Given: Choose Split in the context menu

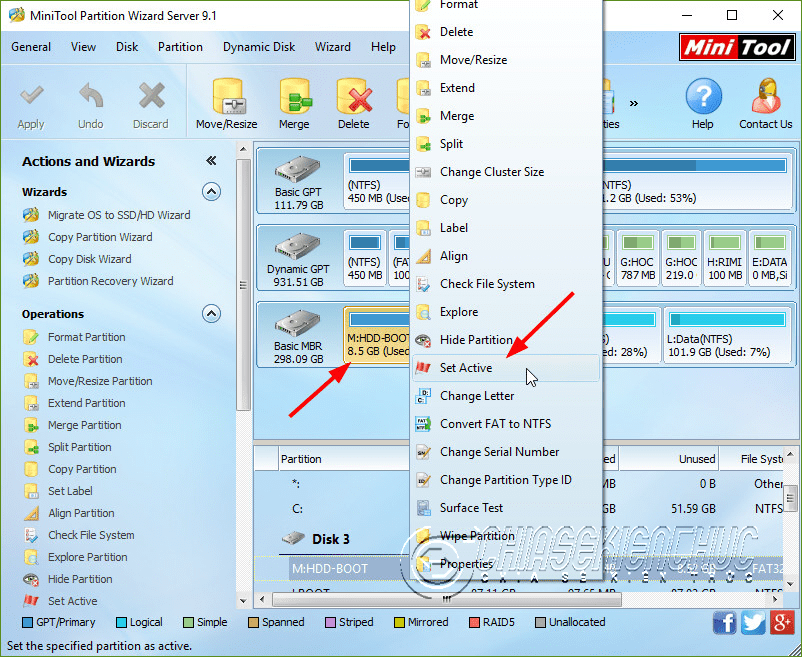Looking at the screenshot, I should 505,144.
